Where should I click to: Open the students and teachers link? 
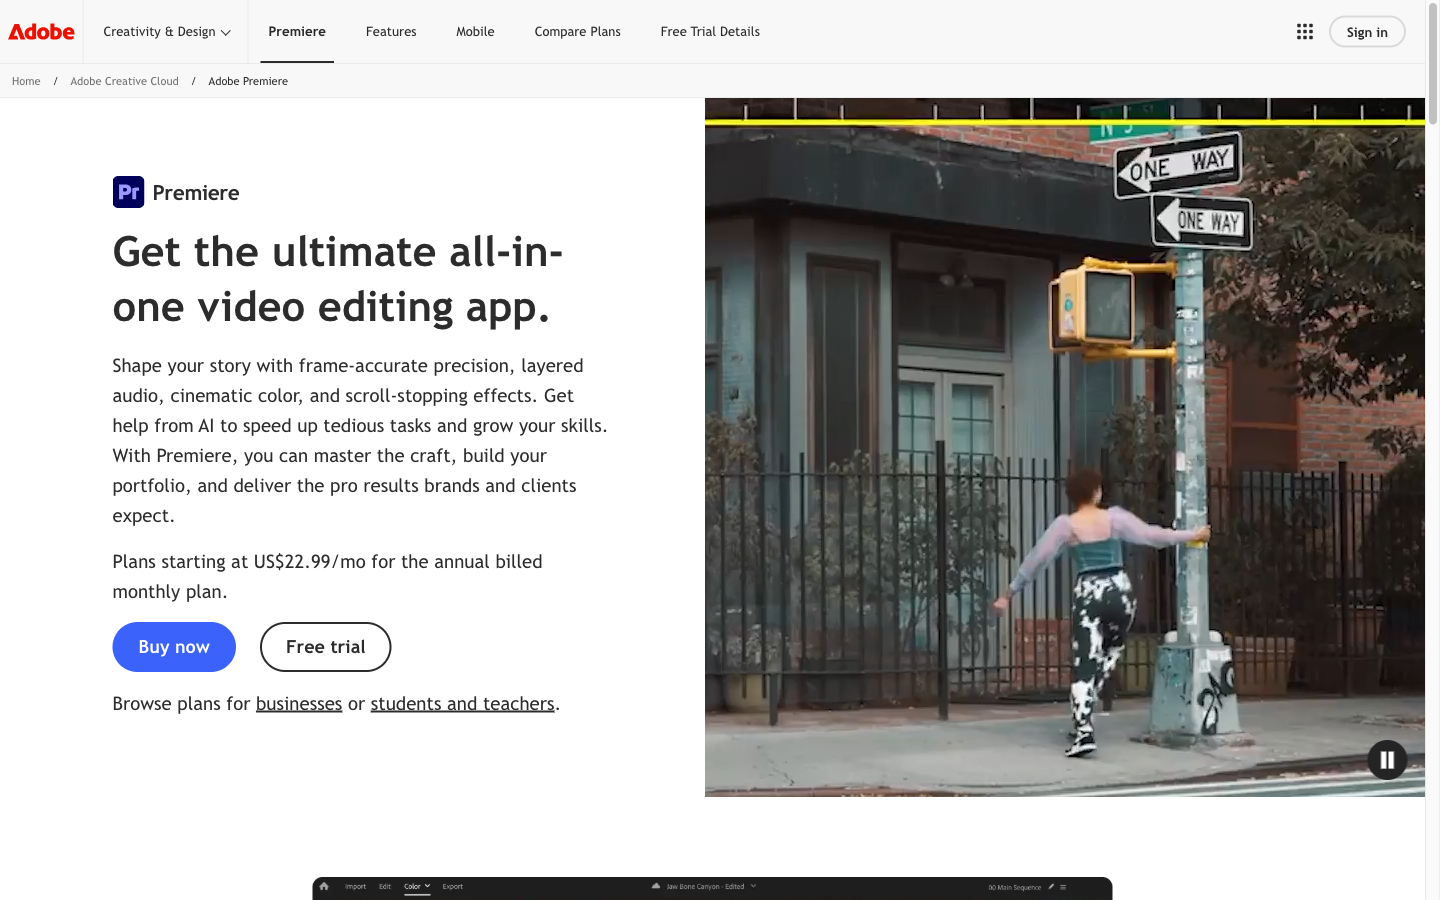tap(462, 703)
